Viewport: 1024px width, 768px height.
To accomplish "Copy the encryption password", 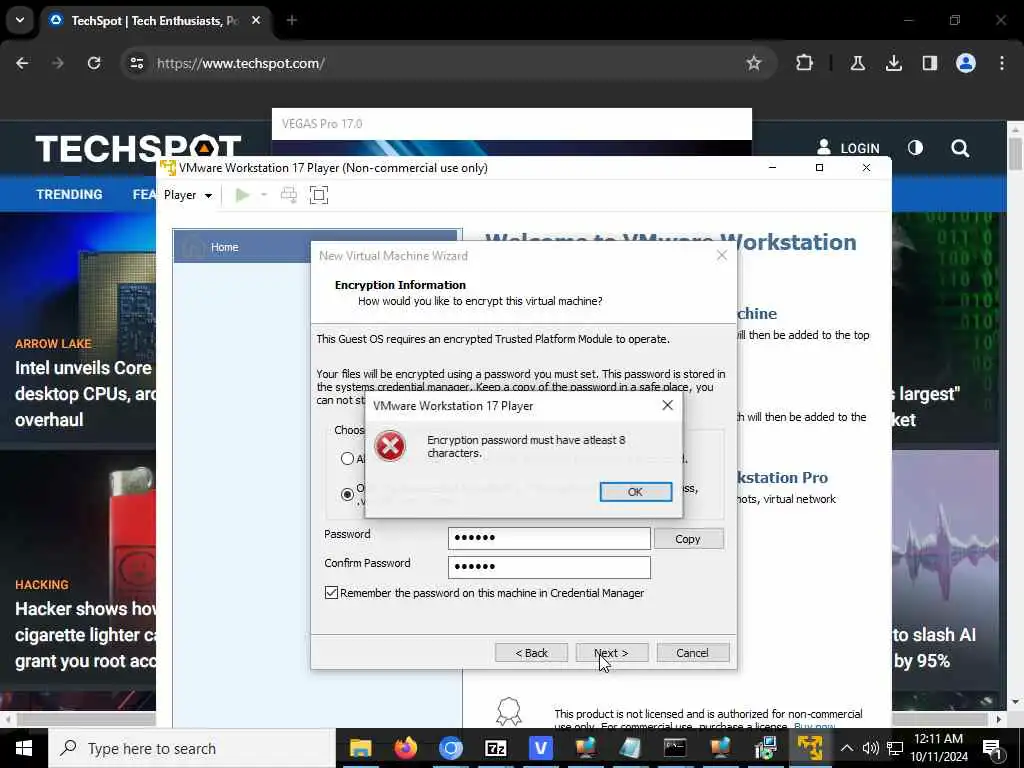I will click(689, 539).
